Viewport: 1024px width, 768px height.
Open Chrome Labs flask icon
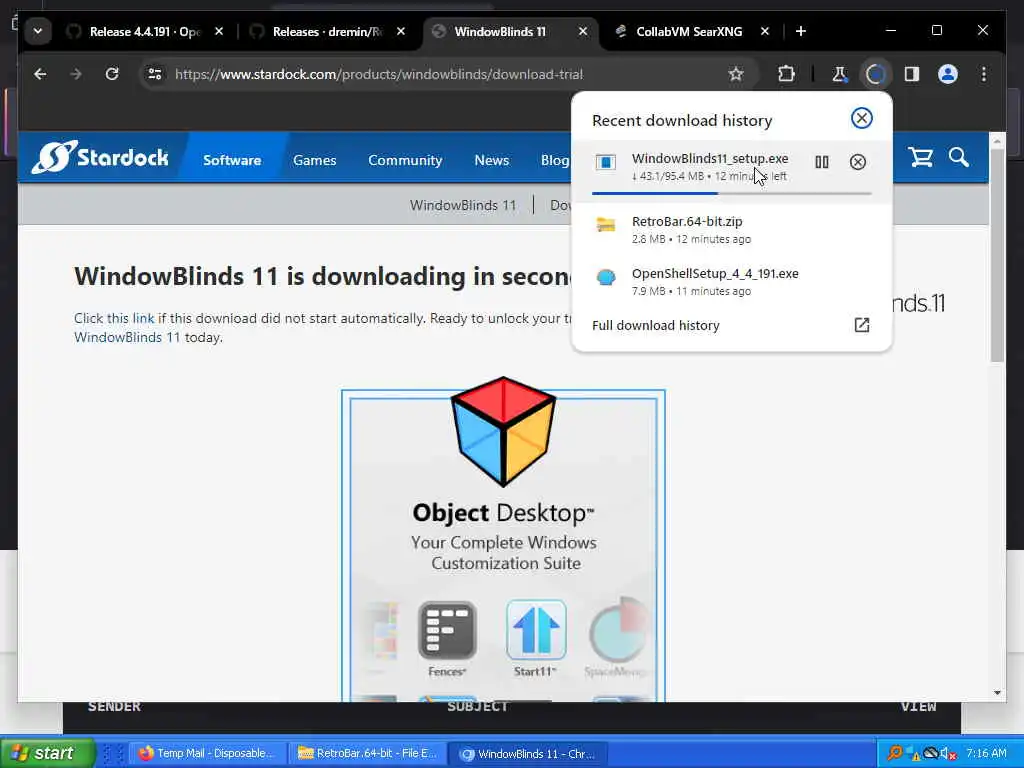coord(839,74)
